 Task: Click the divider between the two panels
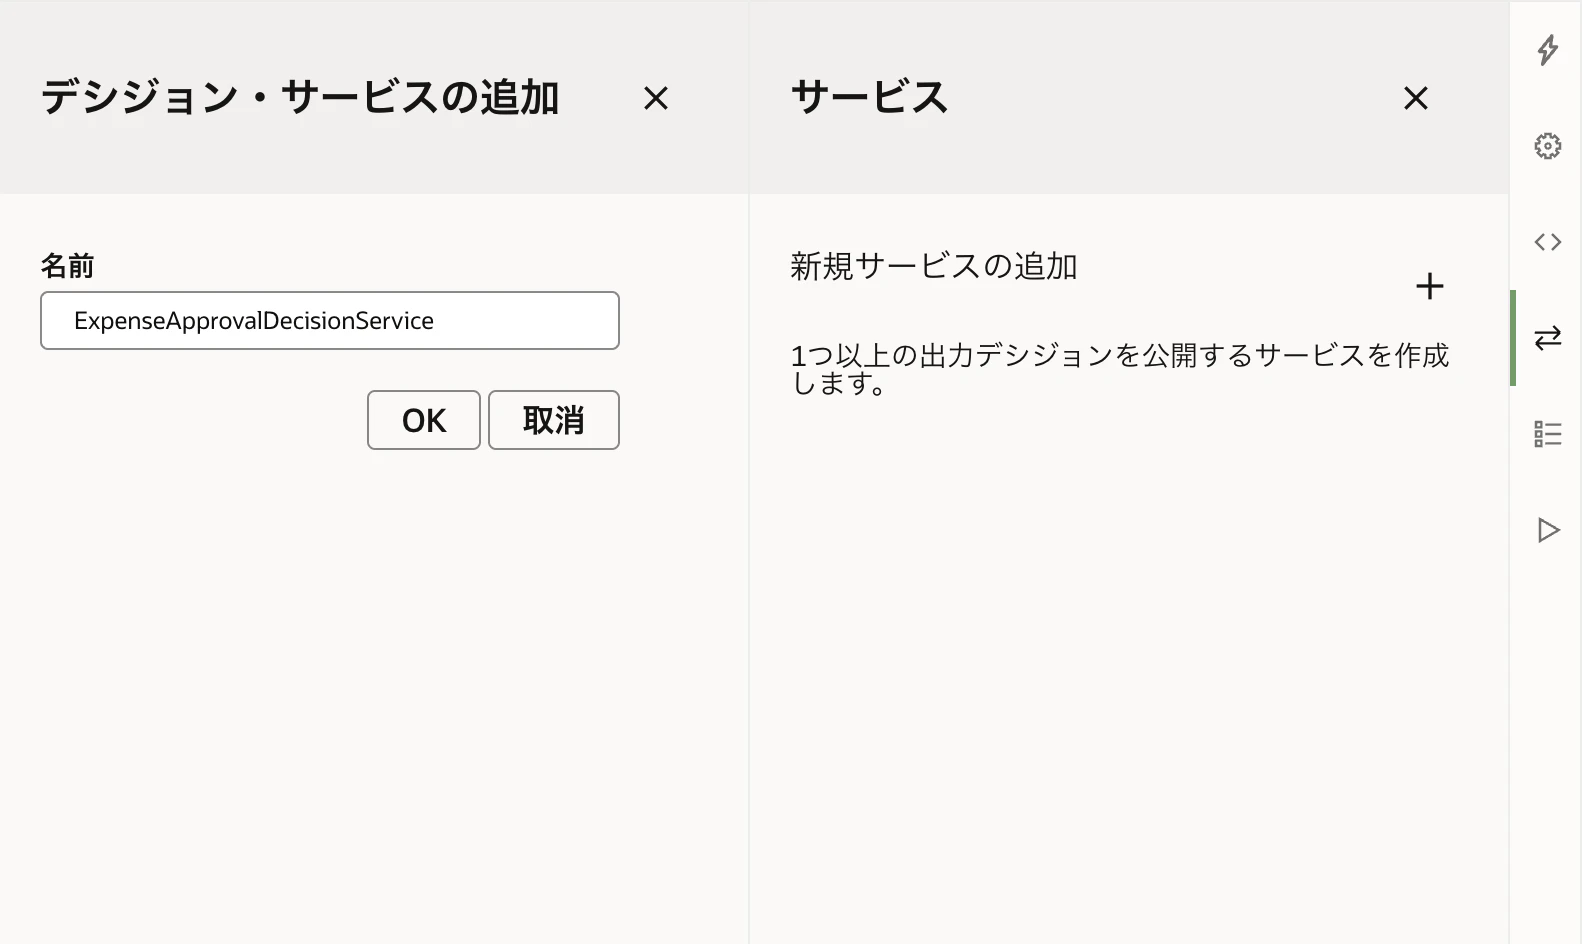[749, 472]
